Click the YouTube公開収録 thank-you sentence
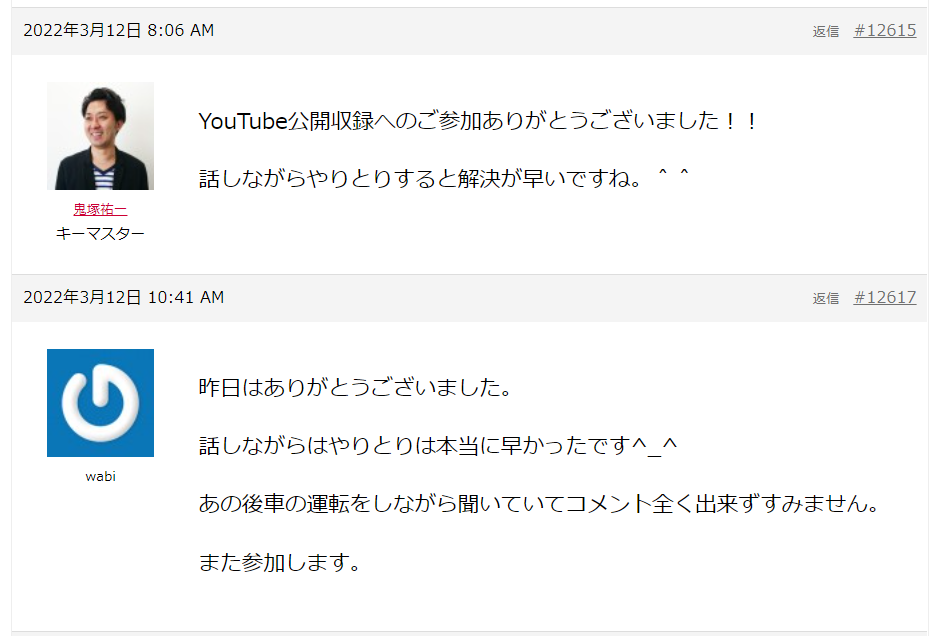Screen dimensions: 940x636 [x=478, y=121]
